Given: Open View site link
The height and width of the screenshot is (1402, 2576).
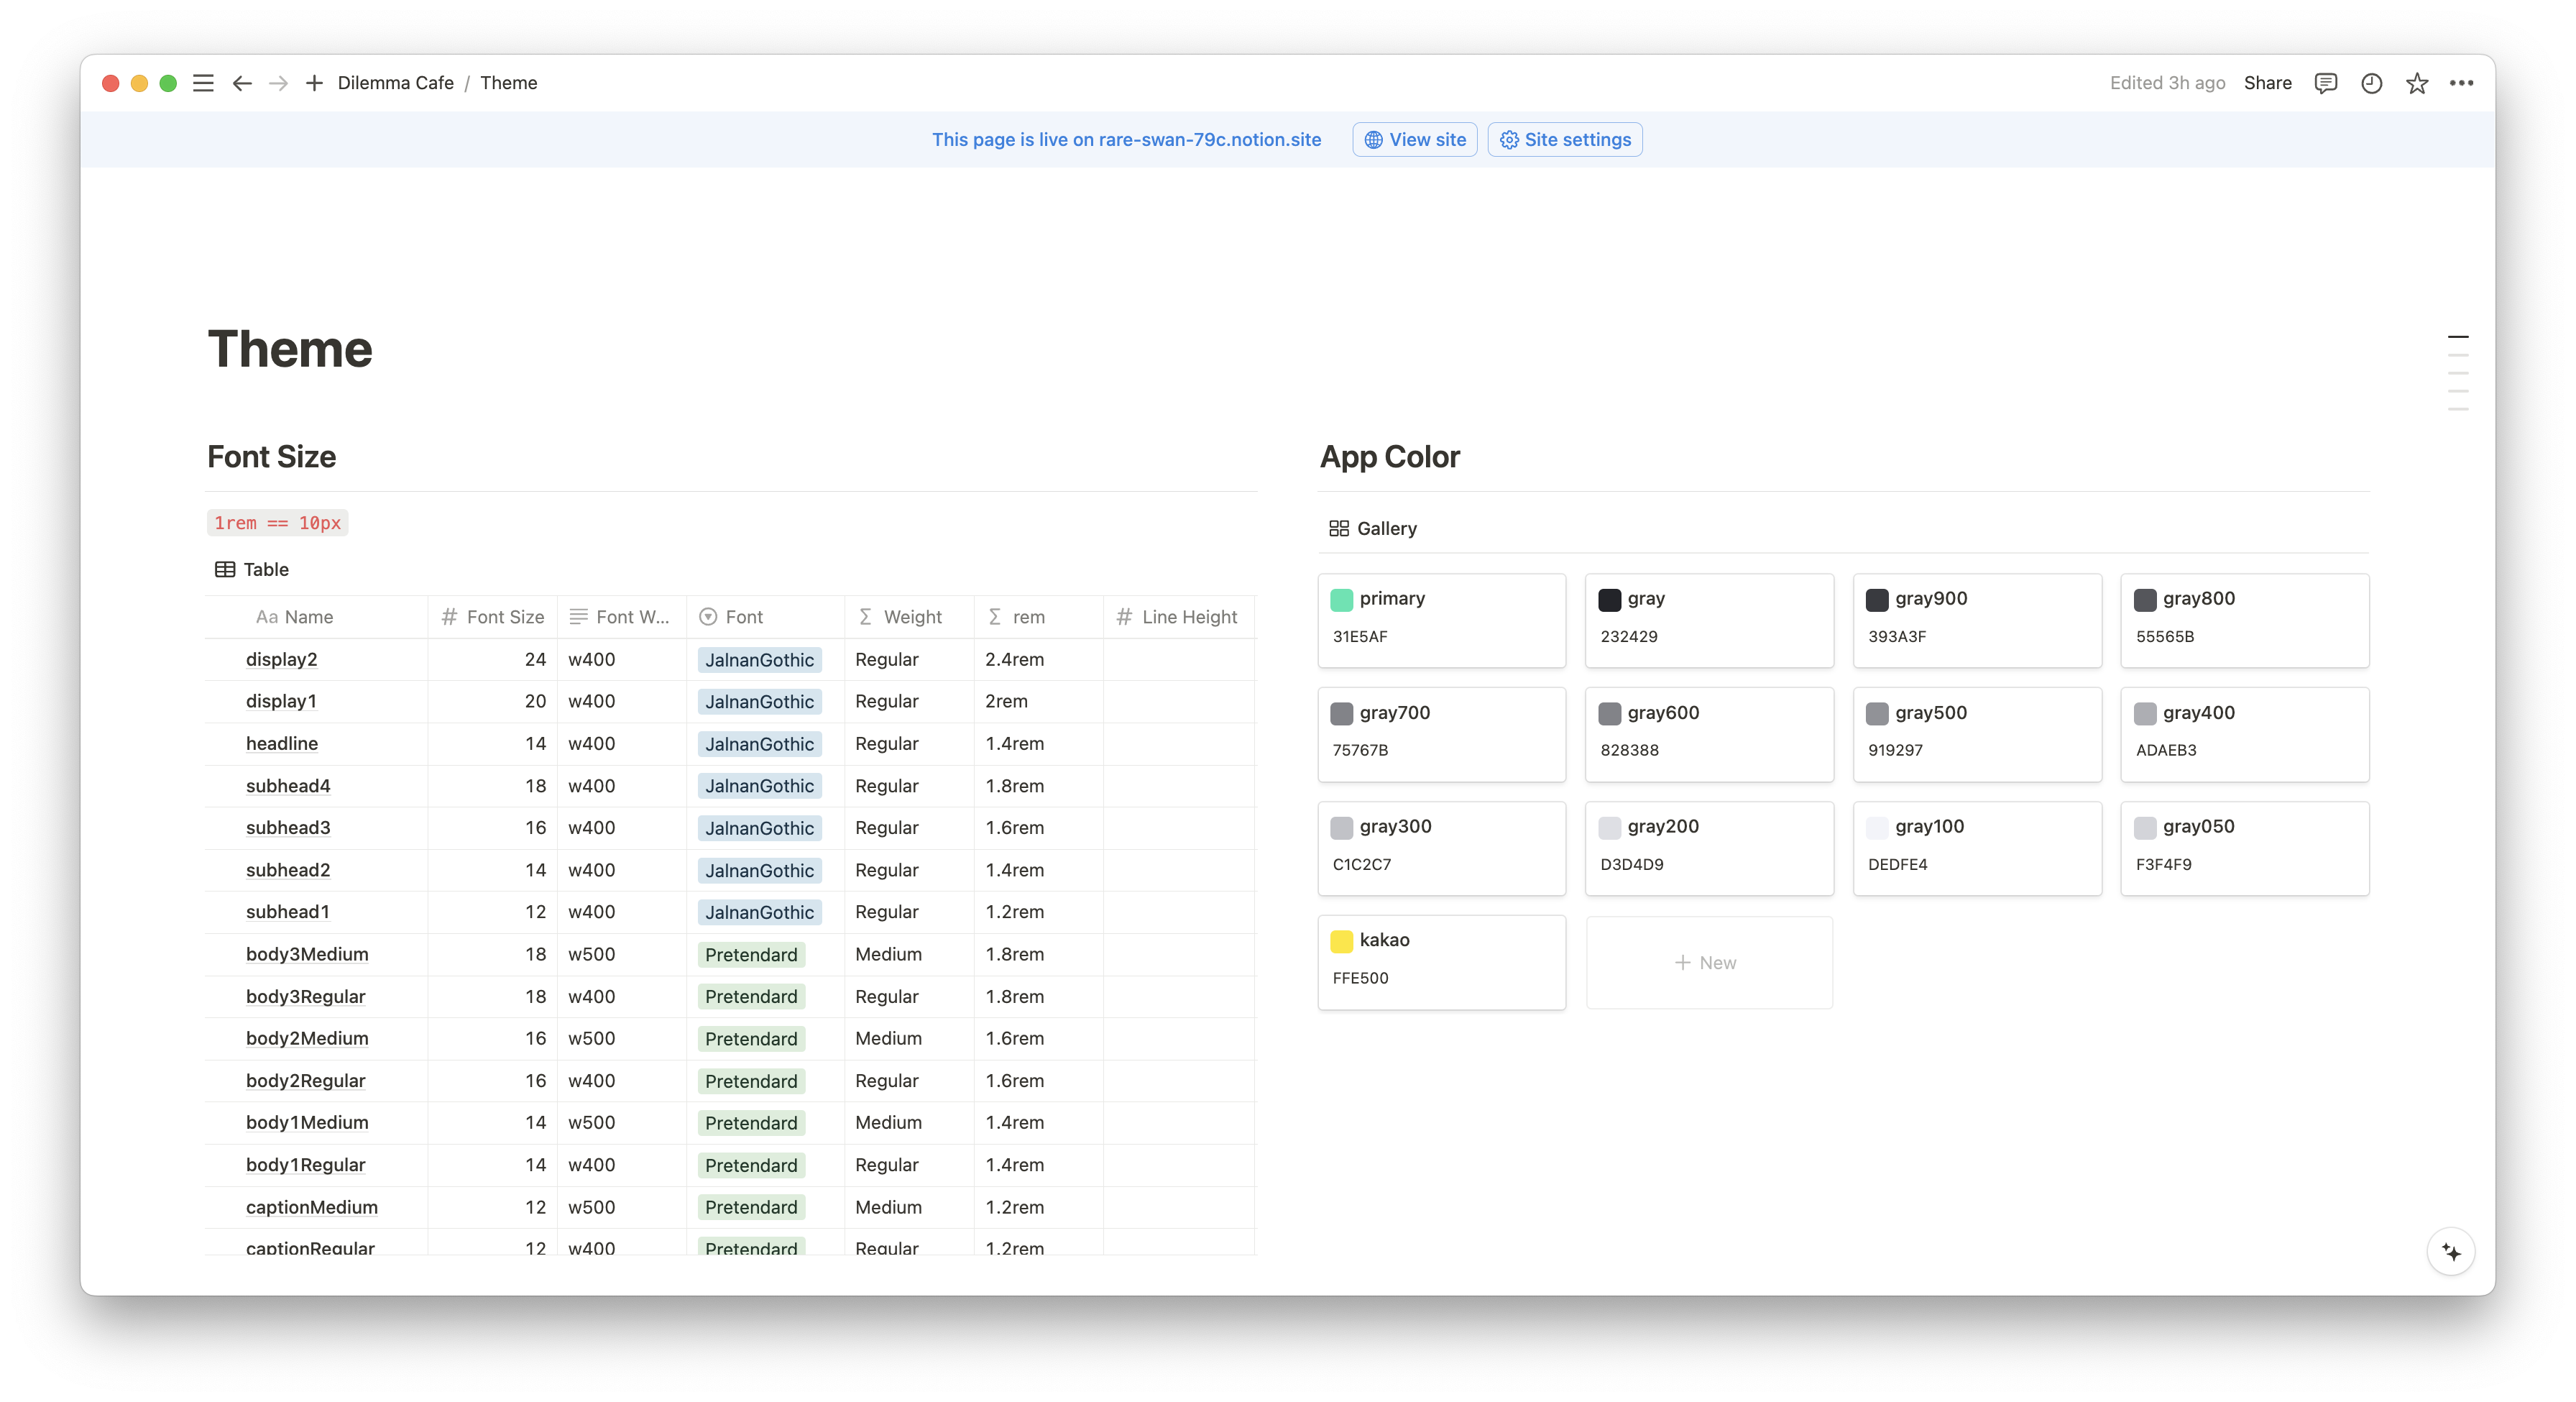Looking at the screenshot, I should point(1414,140).
